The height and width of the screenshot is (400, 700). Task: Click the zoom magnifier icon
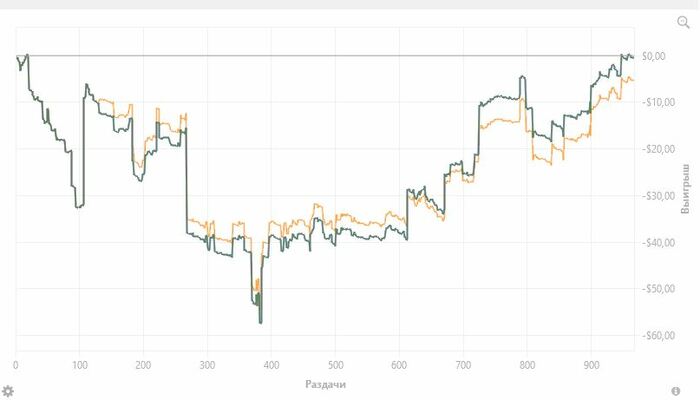pos(683,22)
